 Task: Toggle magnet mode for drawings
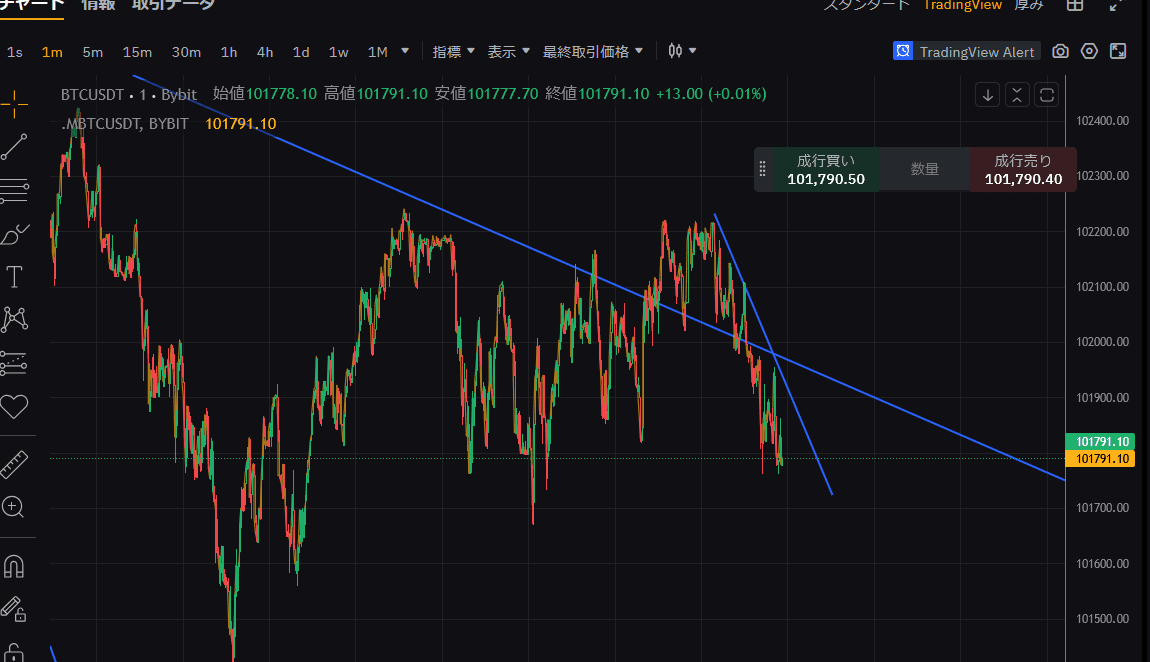(x=14, y=566)
